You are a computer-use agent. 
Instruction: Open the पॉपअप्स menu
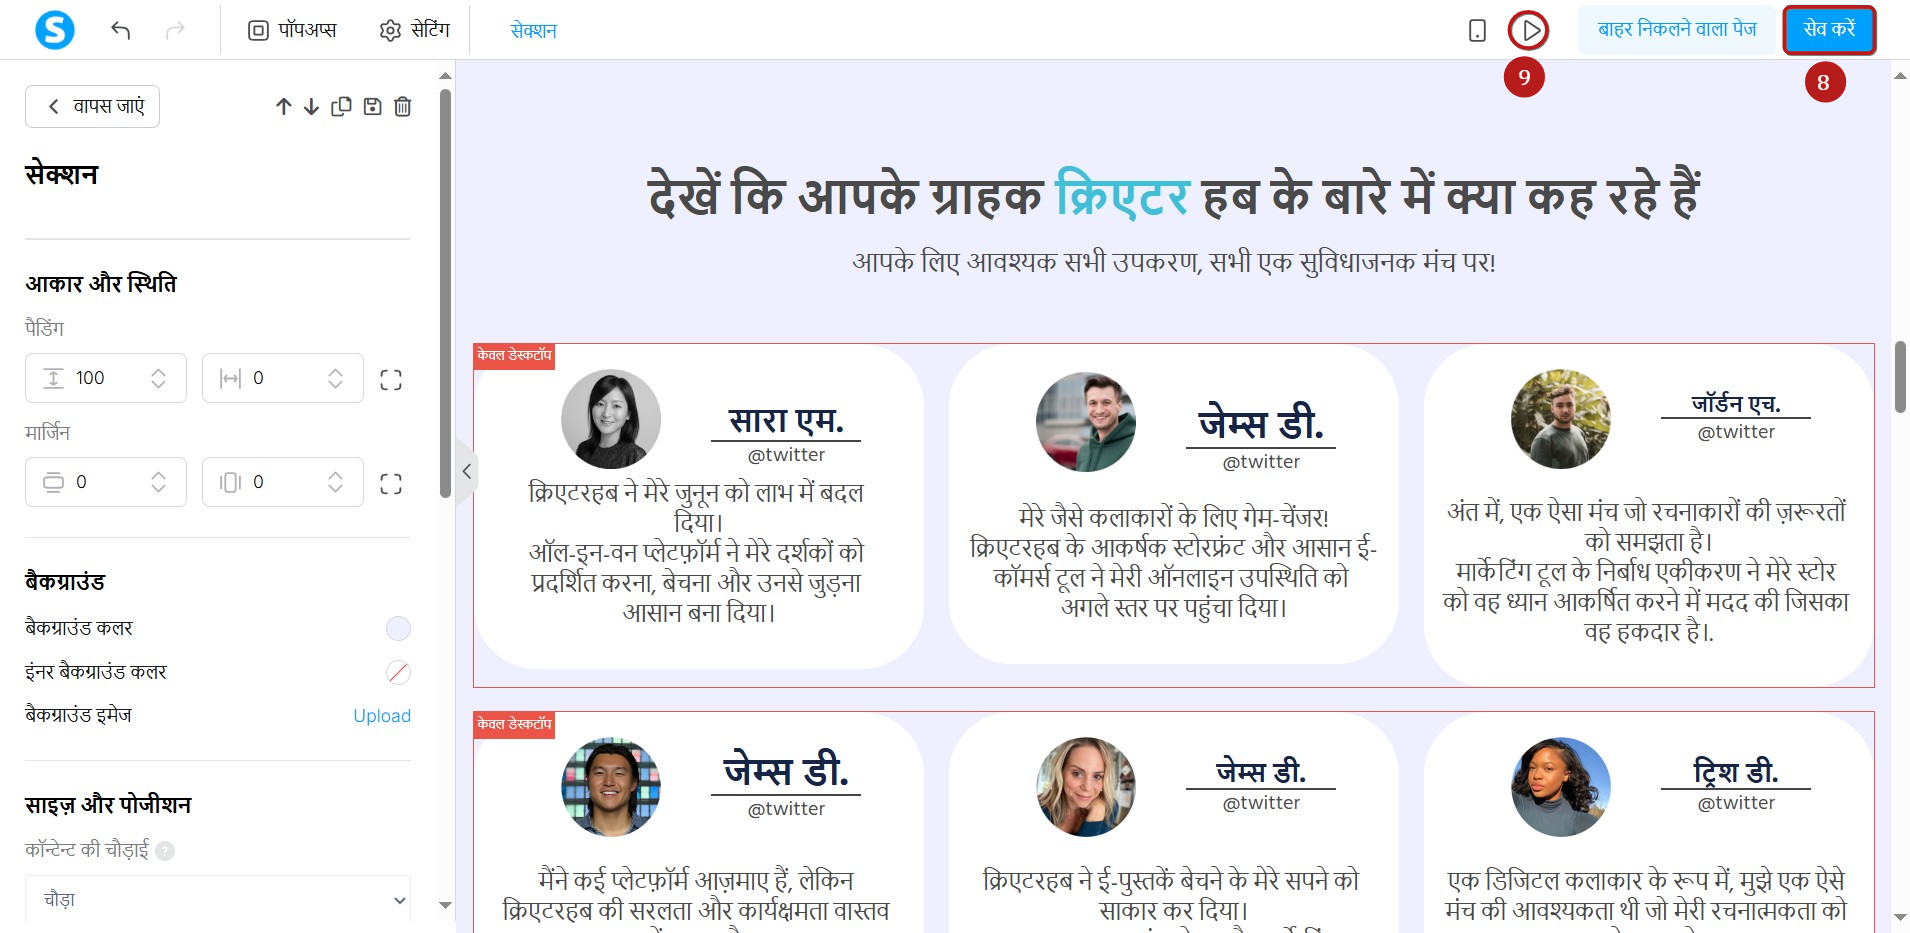[x=292, y=30]
